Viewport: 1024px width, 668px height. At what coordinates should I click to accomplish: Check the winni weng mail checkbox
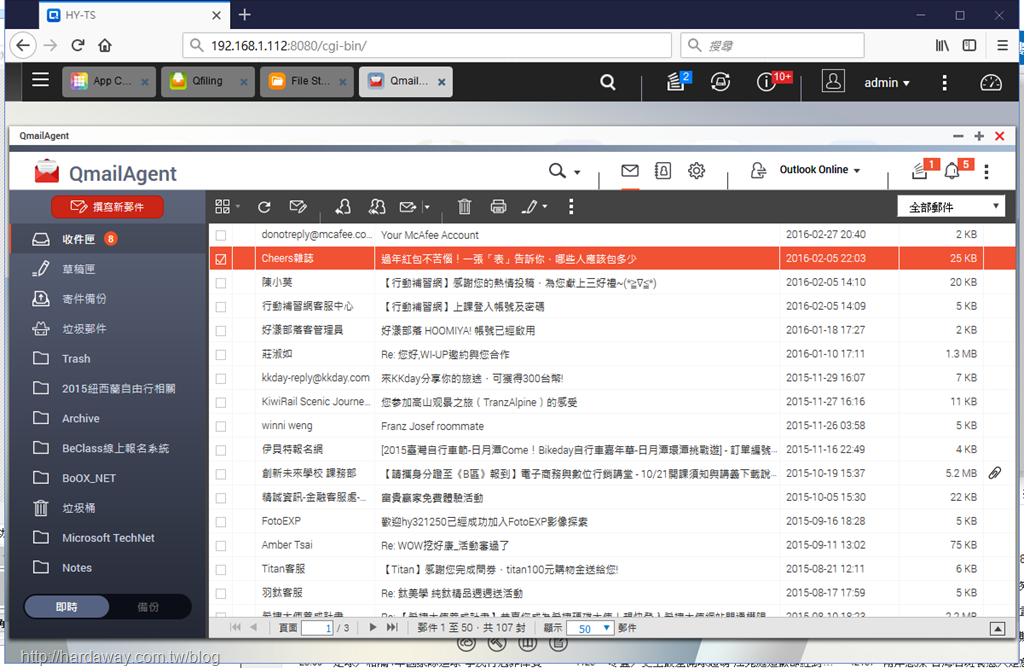(221, 426)
